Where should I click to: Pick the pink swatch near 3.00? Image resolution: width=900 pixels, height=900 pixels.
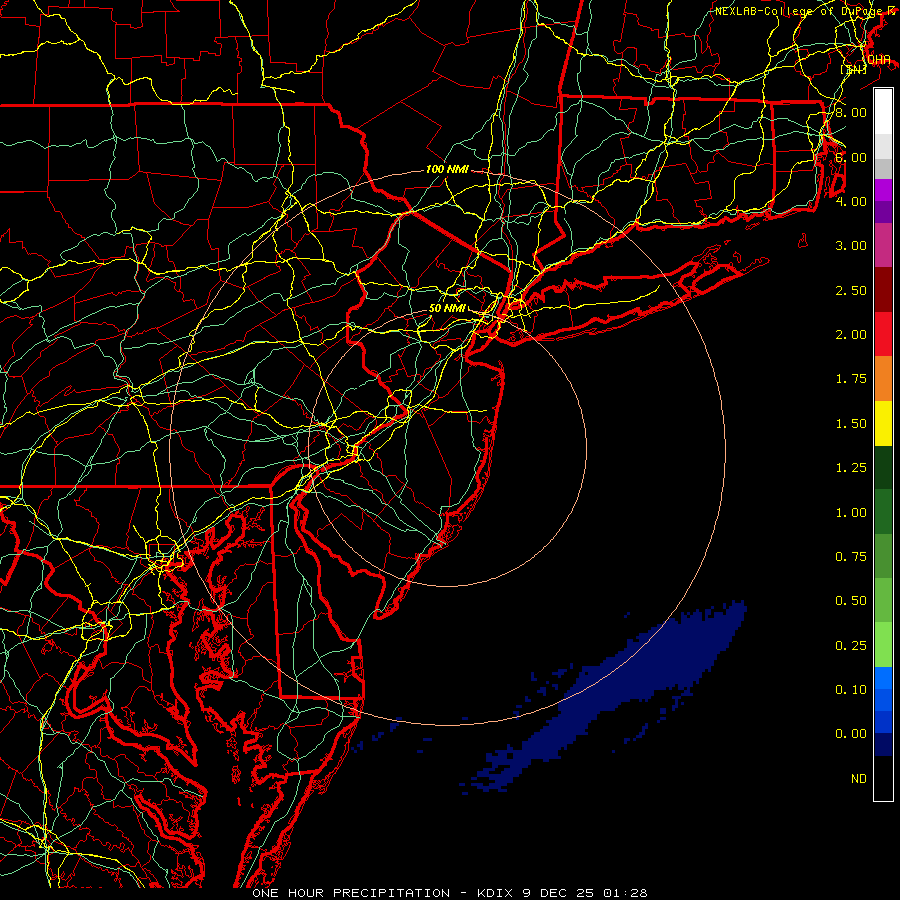883,245
